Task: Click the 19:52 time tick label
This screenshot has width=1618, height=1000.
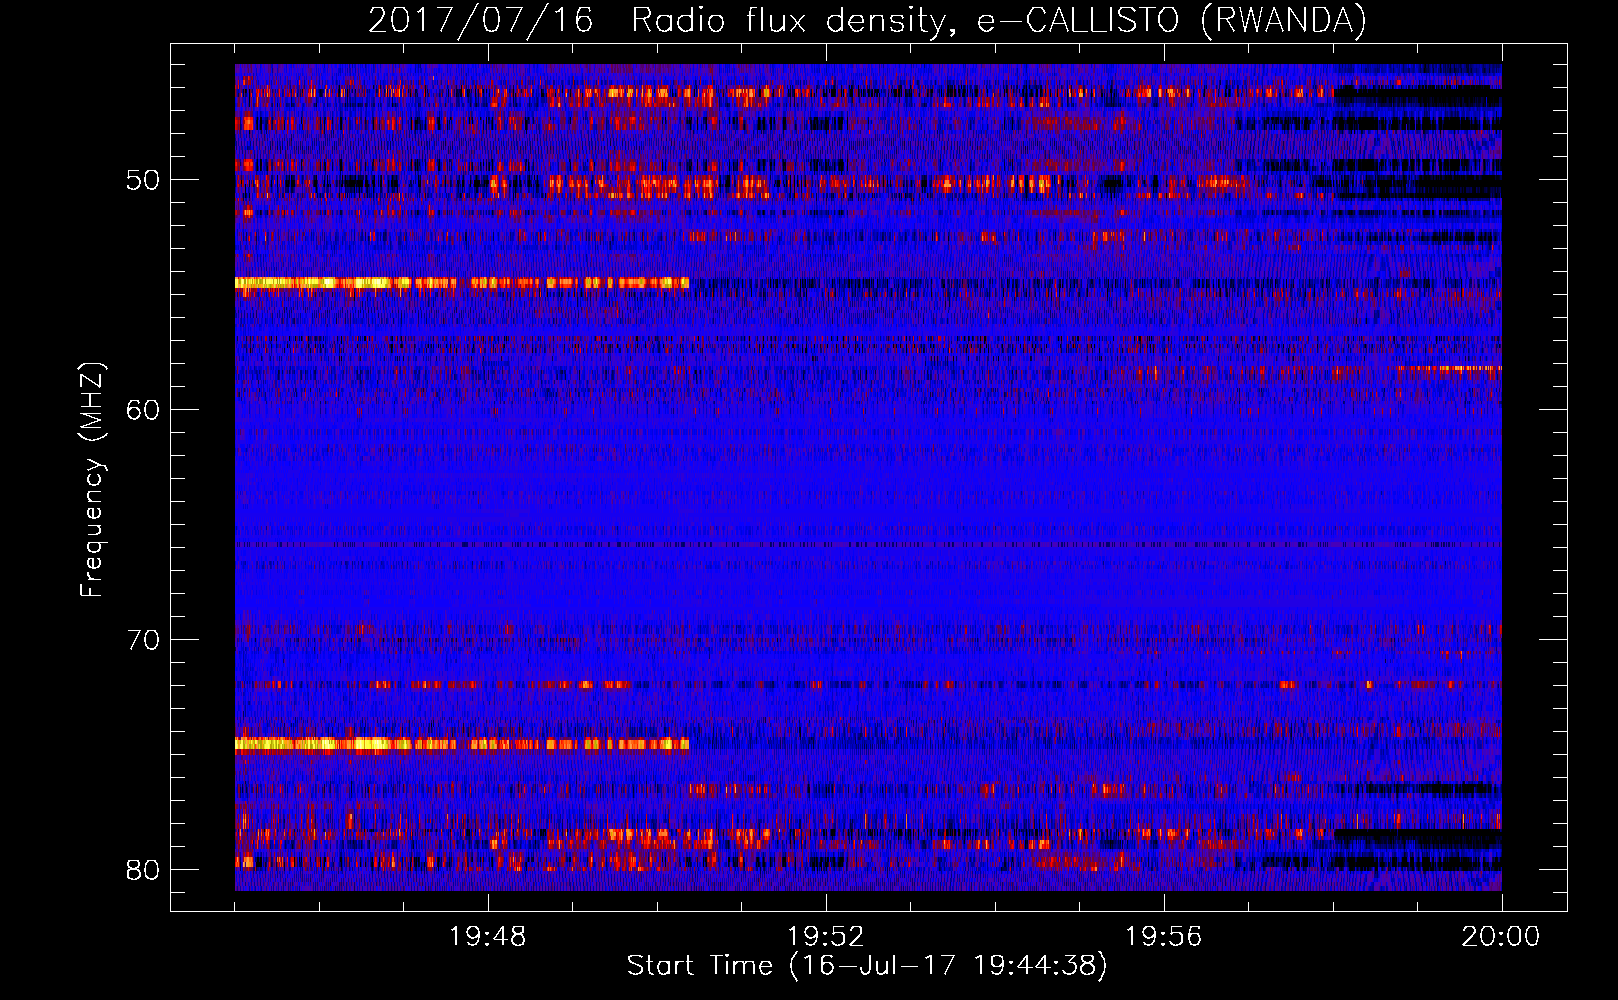Action: tap(826, 937)
